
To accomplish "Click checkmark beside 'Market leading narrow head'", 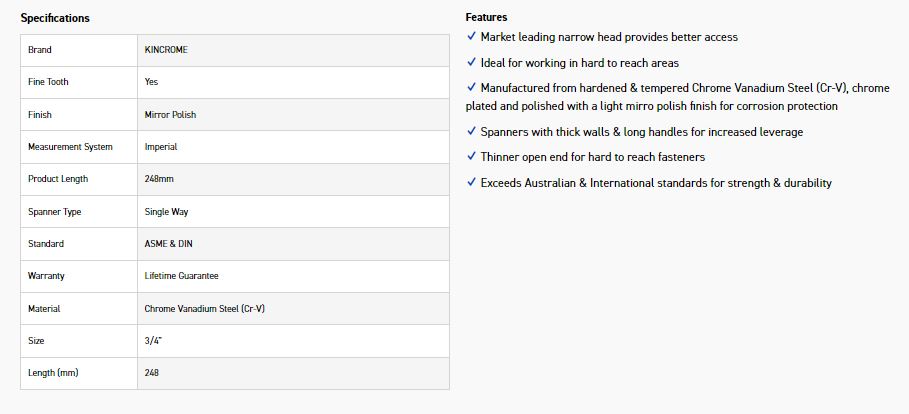I will pos(471,37).
